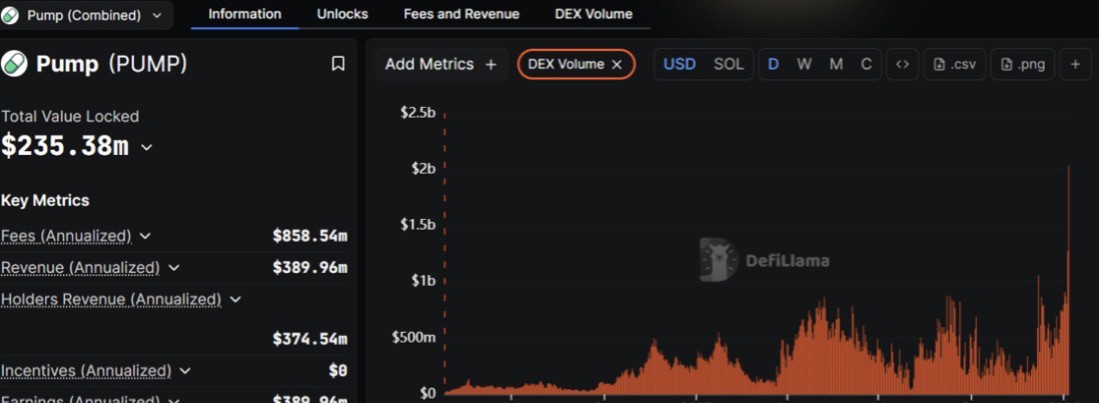Select daily (D) chart interval
The image size is (1099, 403).
[x=773, y=64]
